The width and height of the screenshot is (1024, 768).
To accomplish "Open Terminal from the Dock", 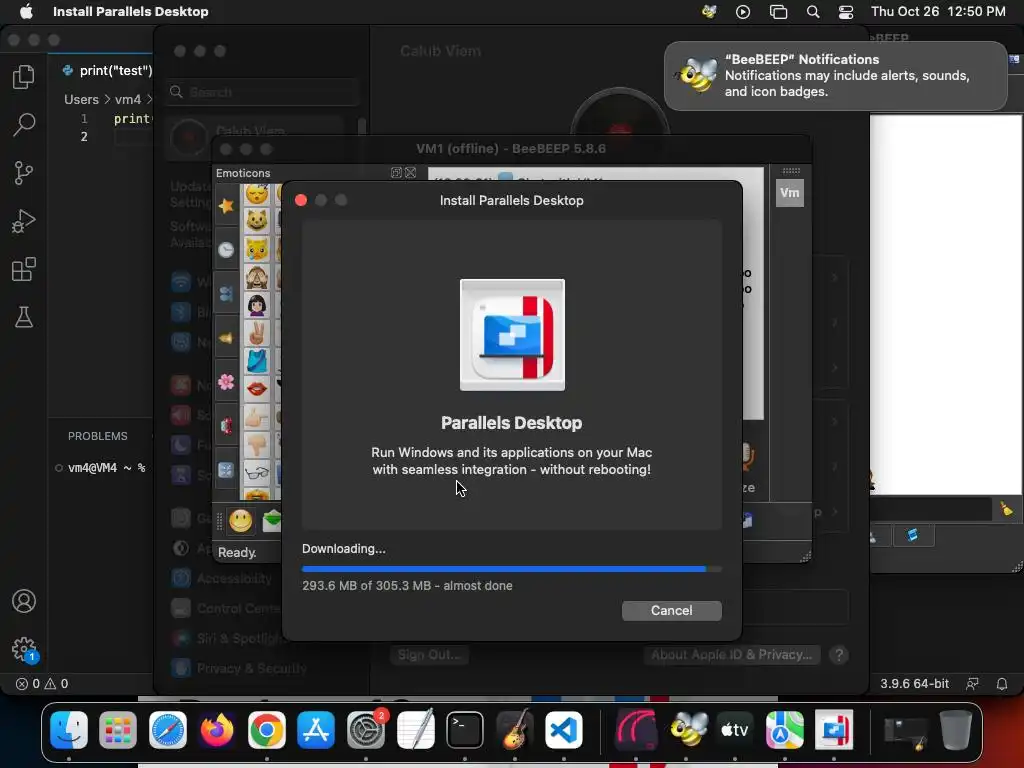I will [464, 729].
